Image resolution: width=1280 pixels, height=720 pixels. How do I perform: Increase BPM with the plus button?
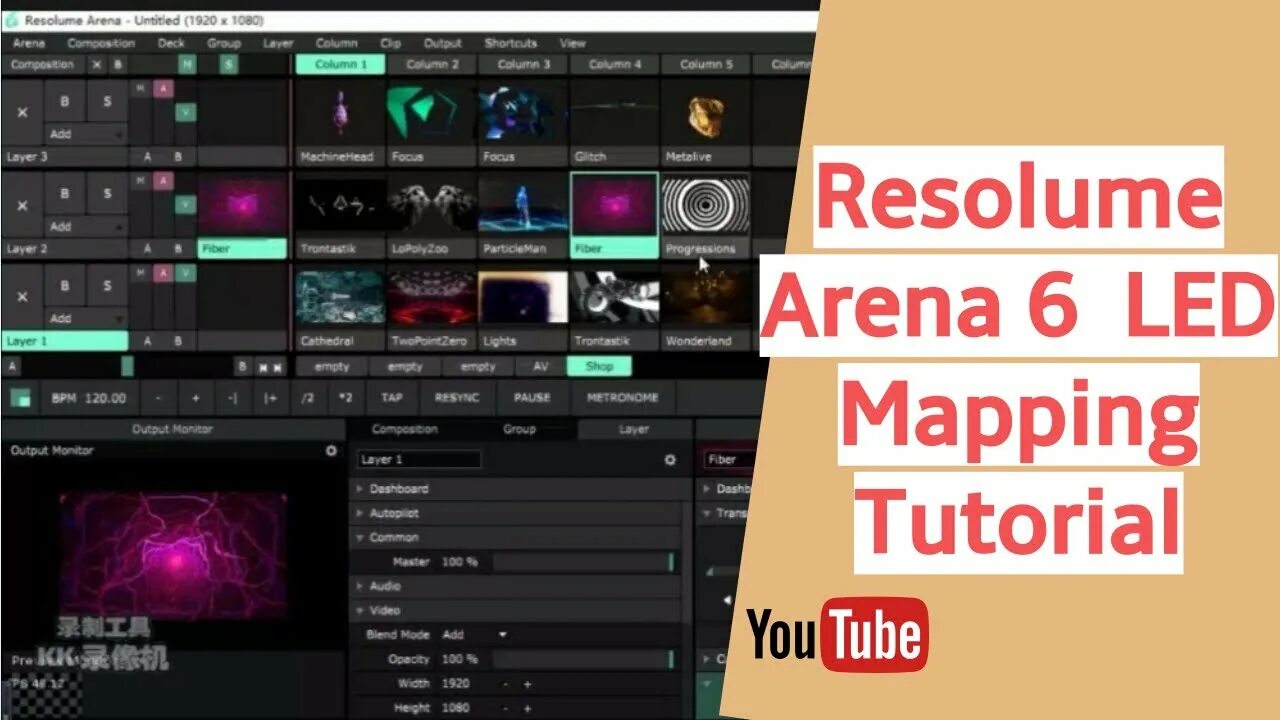pyautogui.click(x=195, y=398)
